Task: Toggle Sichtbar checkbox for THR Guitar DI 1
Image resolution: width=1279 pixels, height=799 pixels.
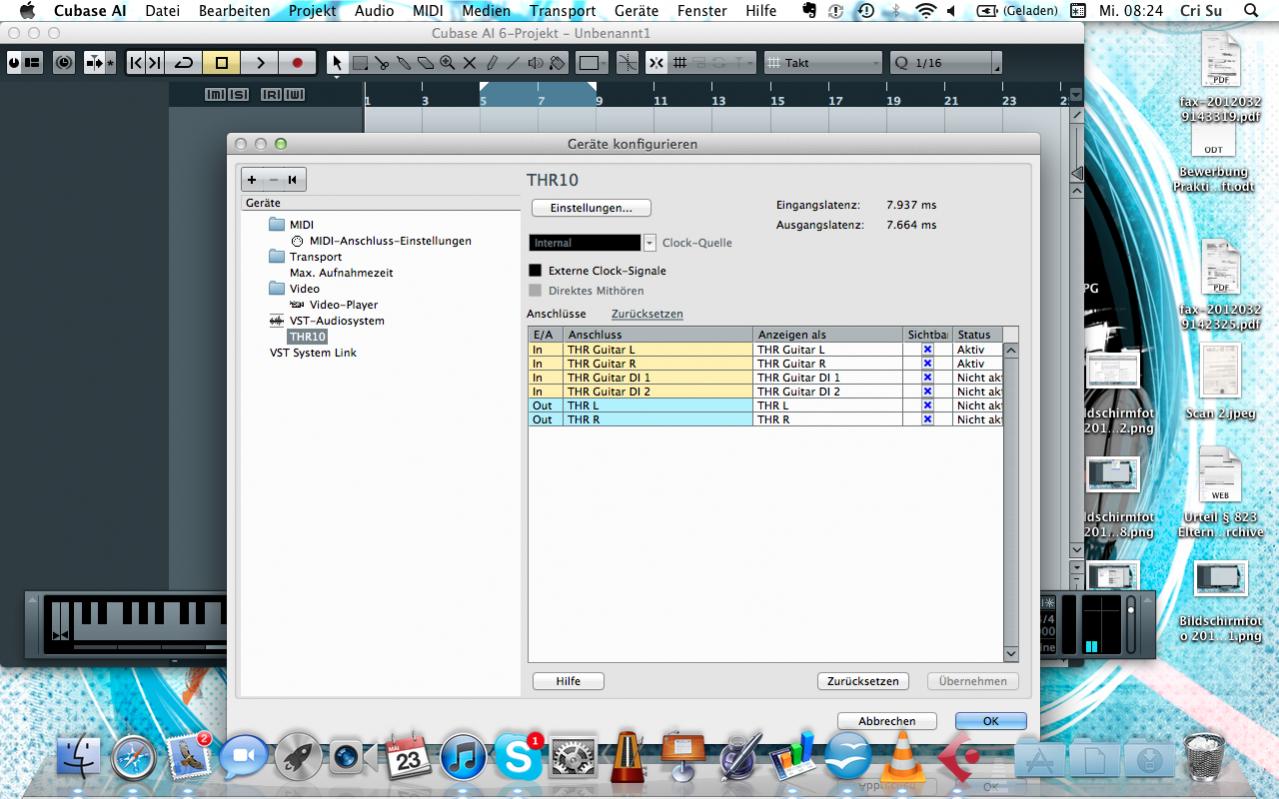Action: 928,378
